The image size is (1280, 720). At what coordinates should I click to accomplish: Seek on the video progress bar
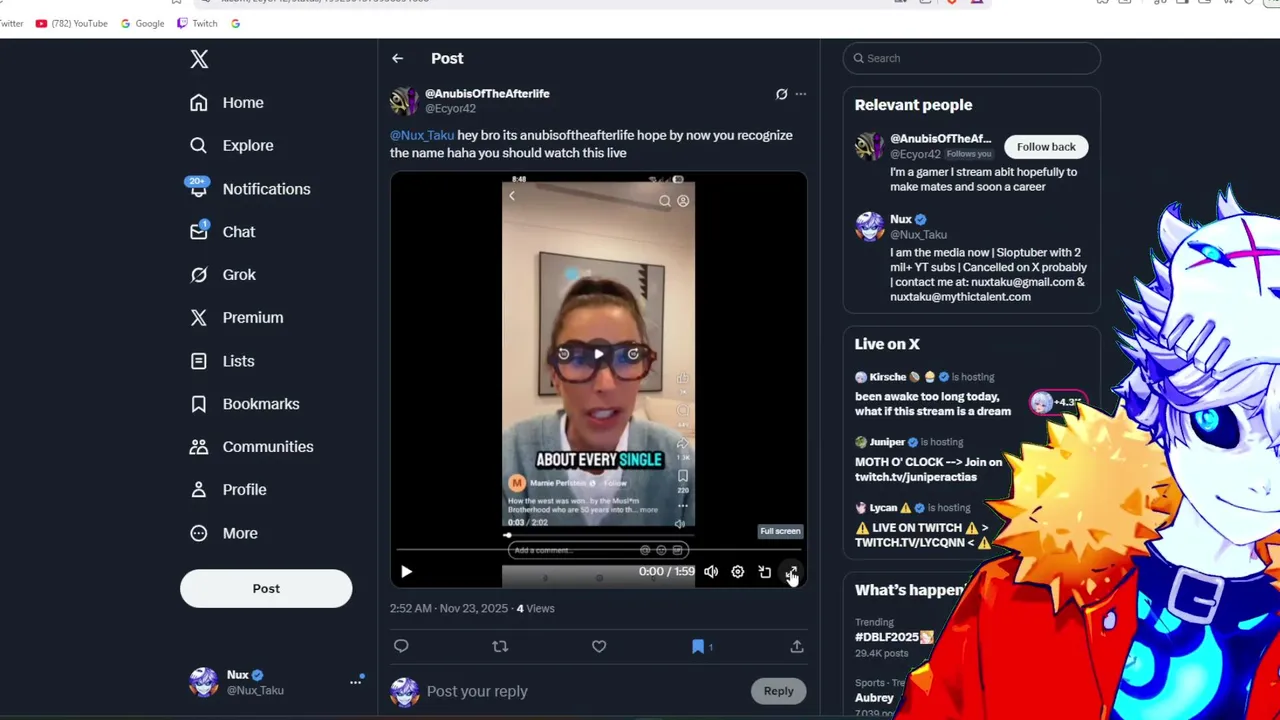click(598, 550)
